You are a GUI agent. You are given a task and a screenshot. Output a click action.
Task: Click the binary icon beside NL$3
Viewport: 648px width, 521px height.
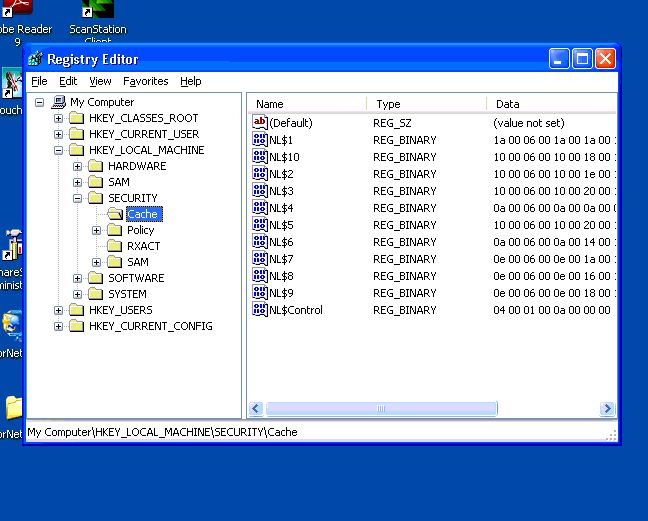[x=260, y=190]
